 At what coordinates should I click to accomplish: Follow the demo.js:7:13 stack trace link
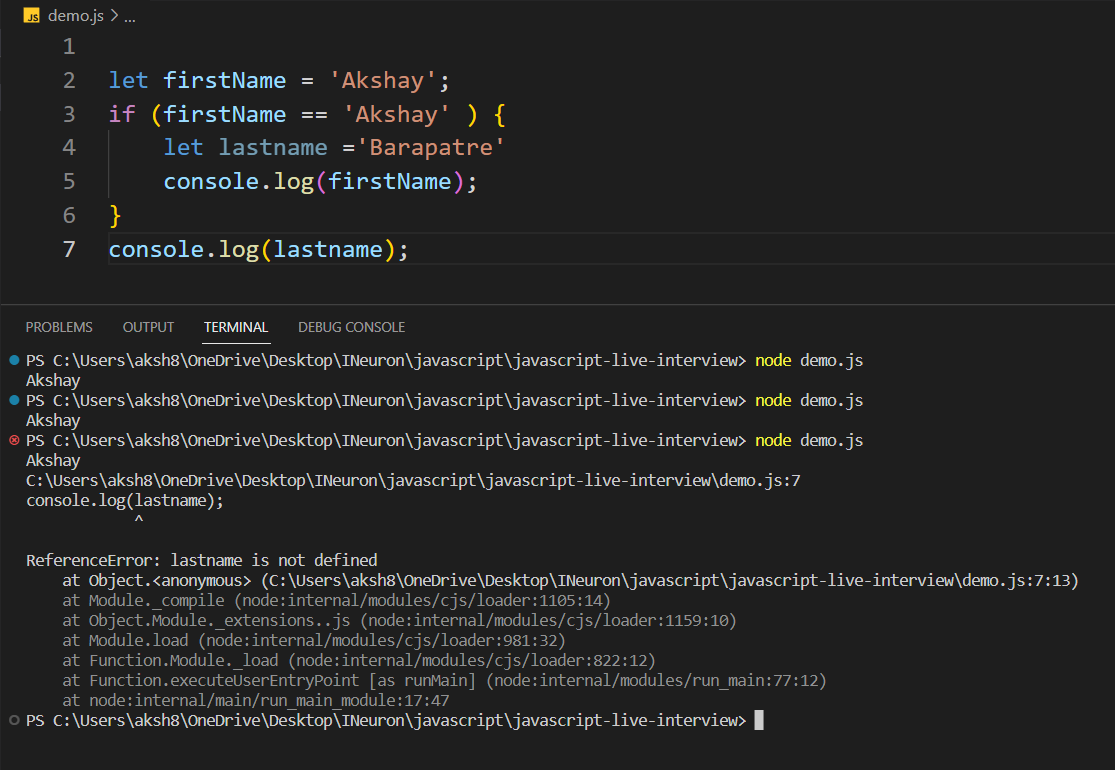click(x=669, y=580)
